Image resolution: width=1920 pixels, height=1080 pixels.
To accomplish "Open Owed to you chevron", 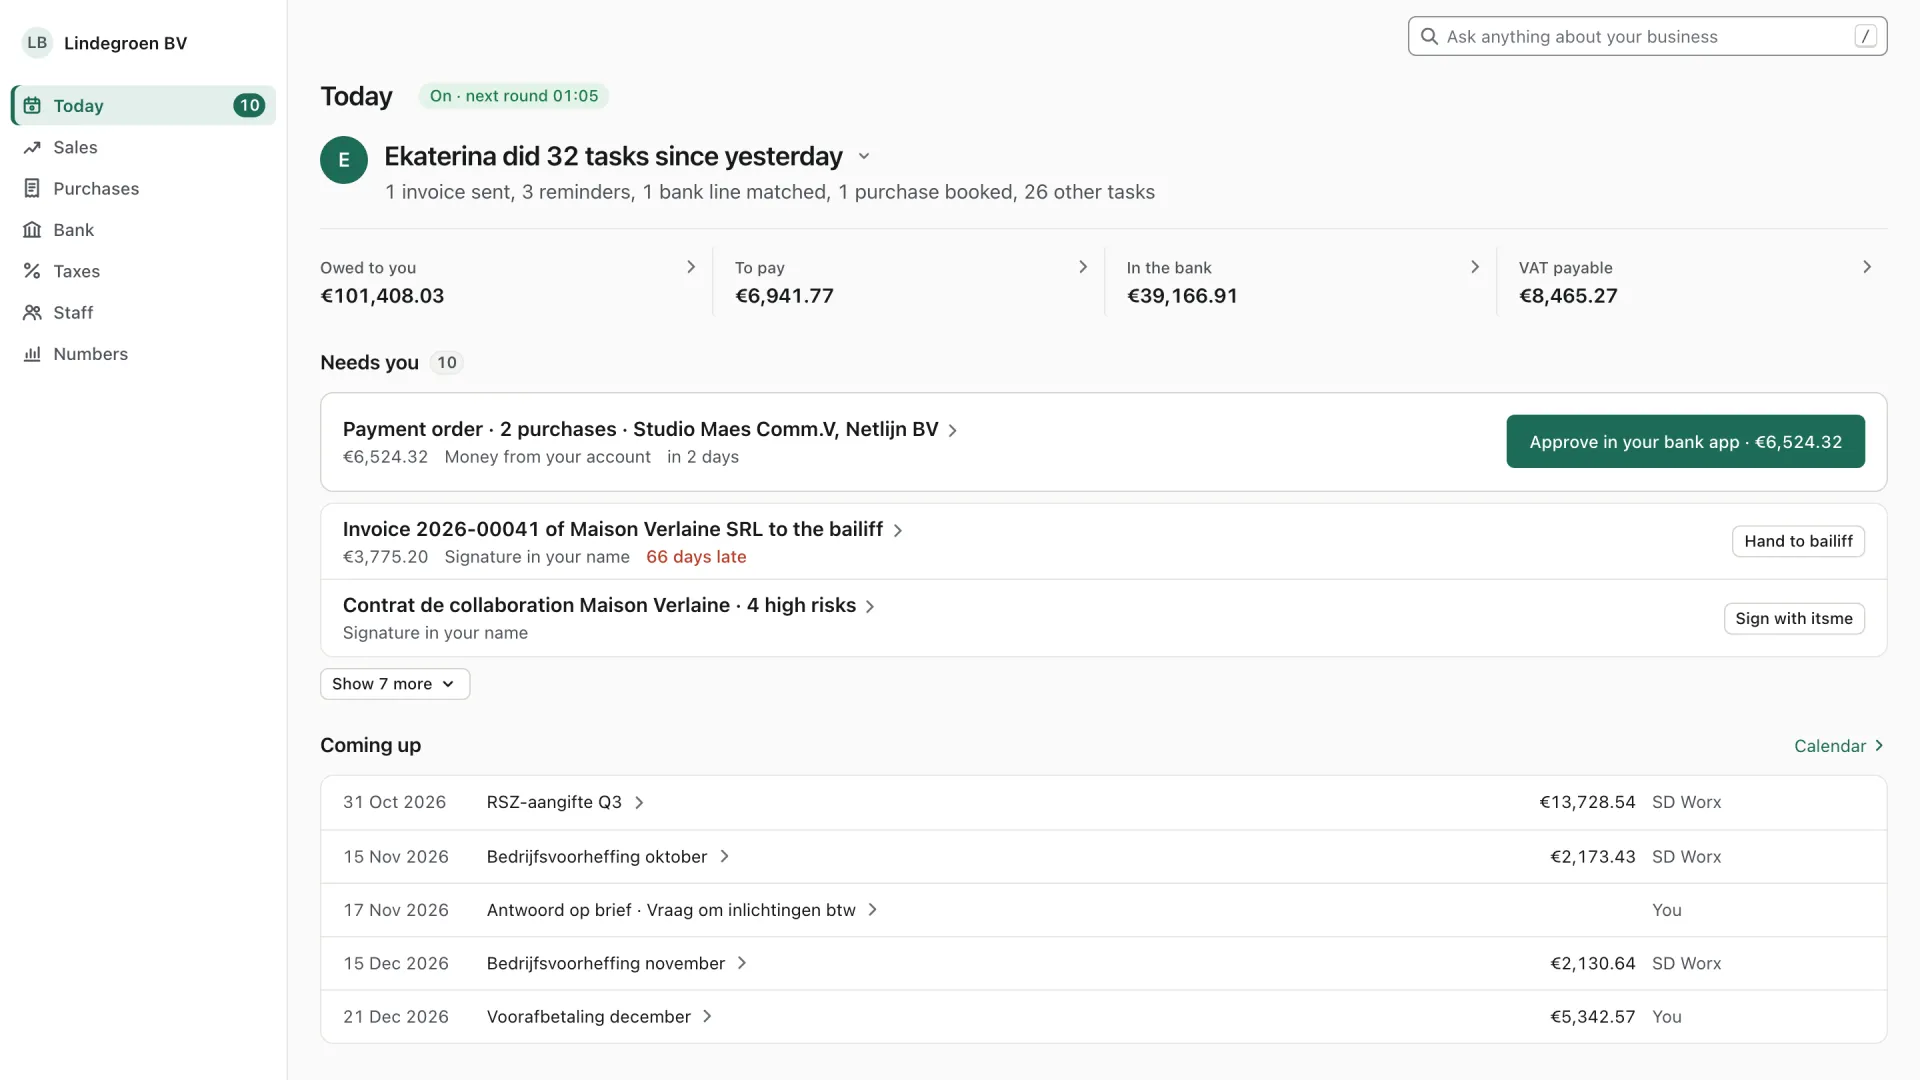I will pos(690,267).
